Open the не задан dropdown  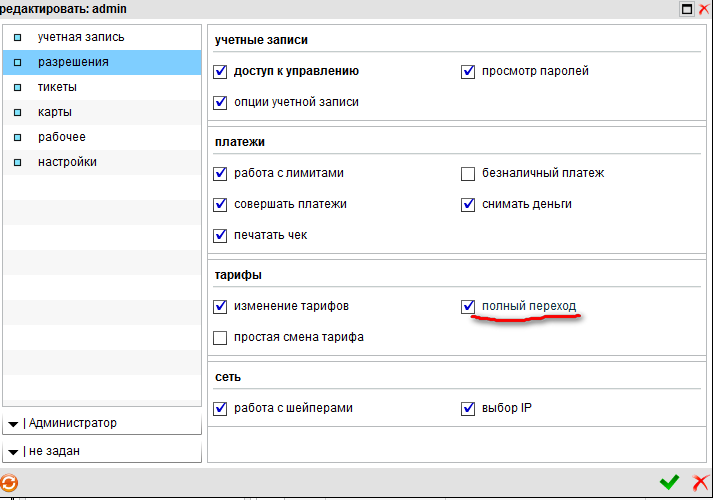click(13, 451)
